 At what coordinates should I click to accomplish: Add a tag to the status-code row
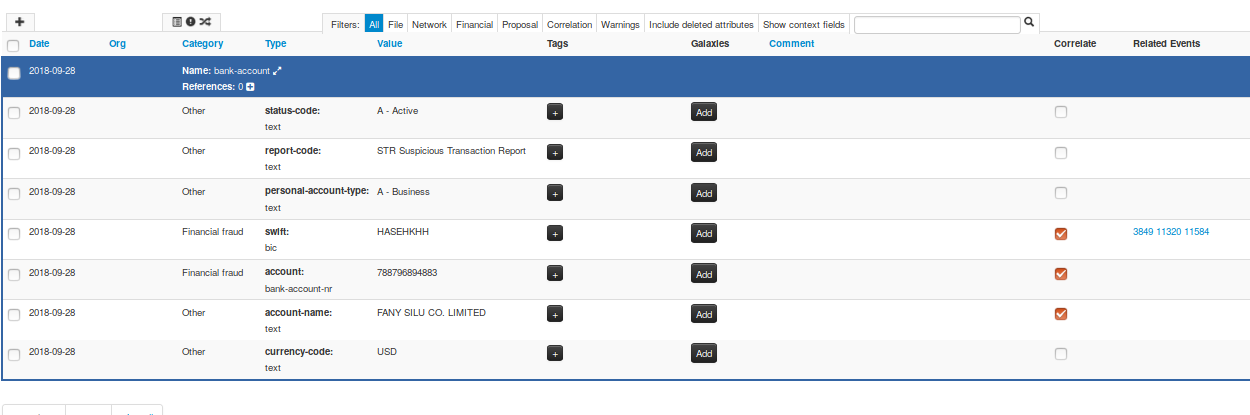(556, 112)
